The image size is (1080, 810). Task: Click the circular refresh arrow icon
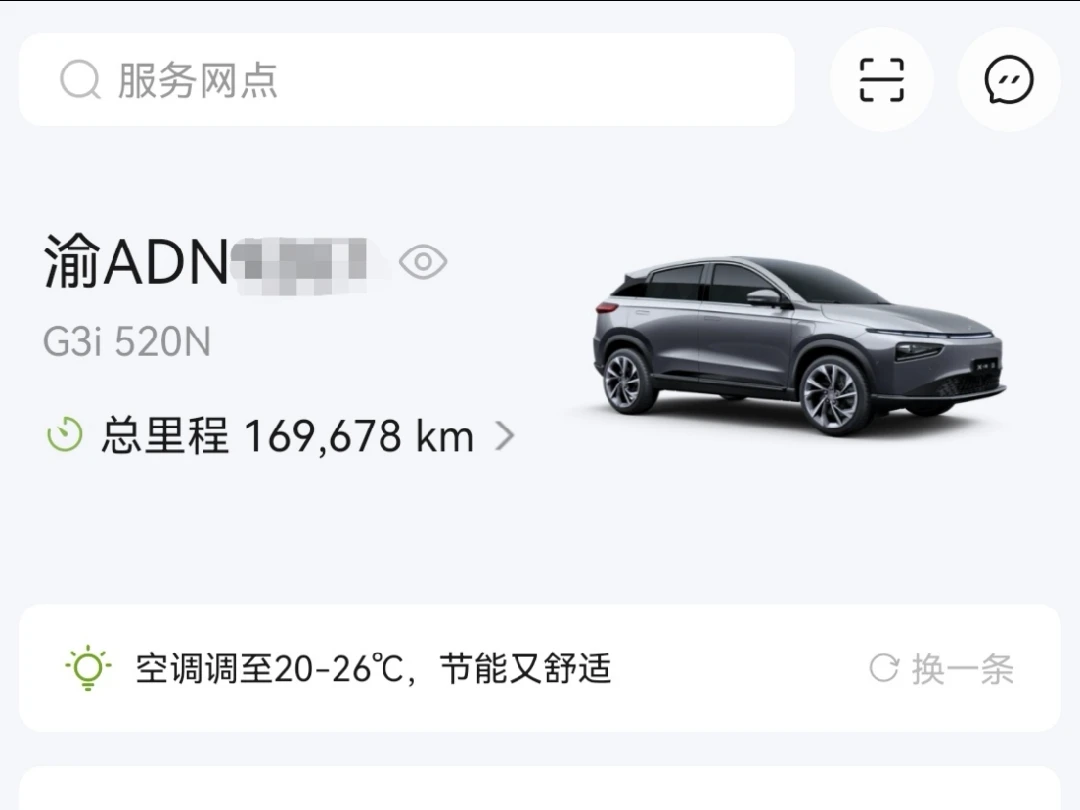884,668
